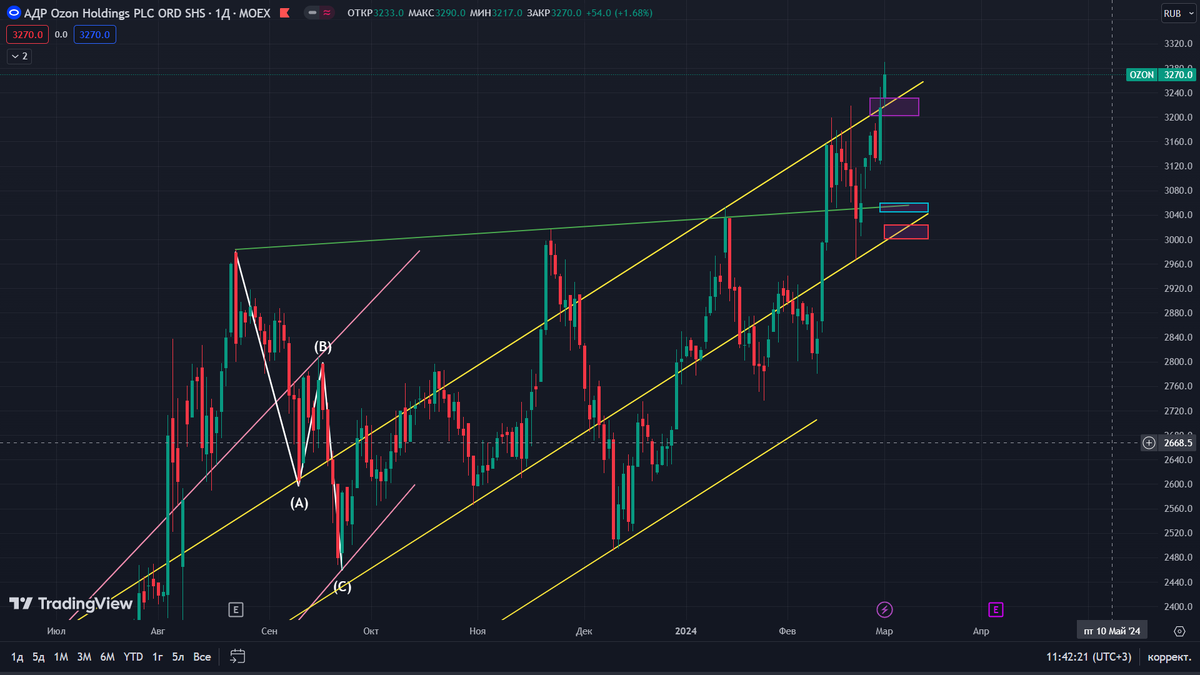This screenshot has width=1200, height=675.
Task: Click the spread value 0.0 between prices
Action: (x=61, y=34)
